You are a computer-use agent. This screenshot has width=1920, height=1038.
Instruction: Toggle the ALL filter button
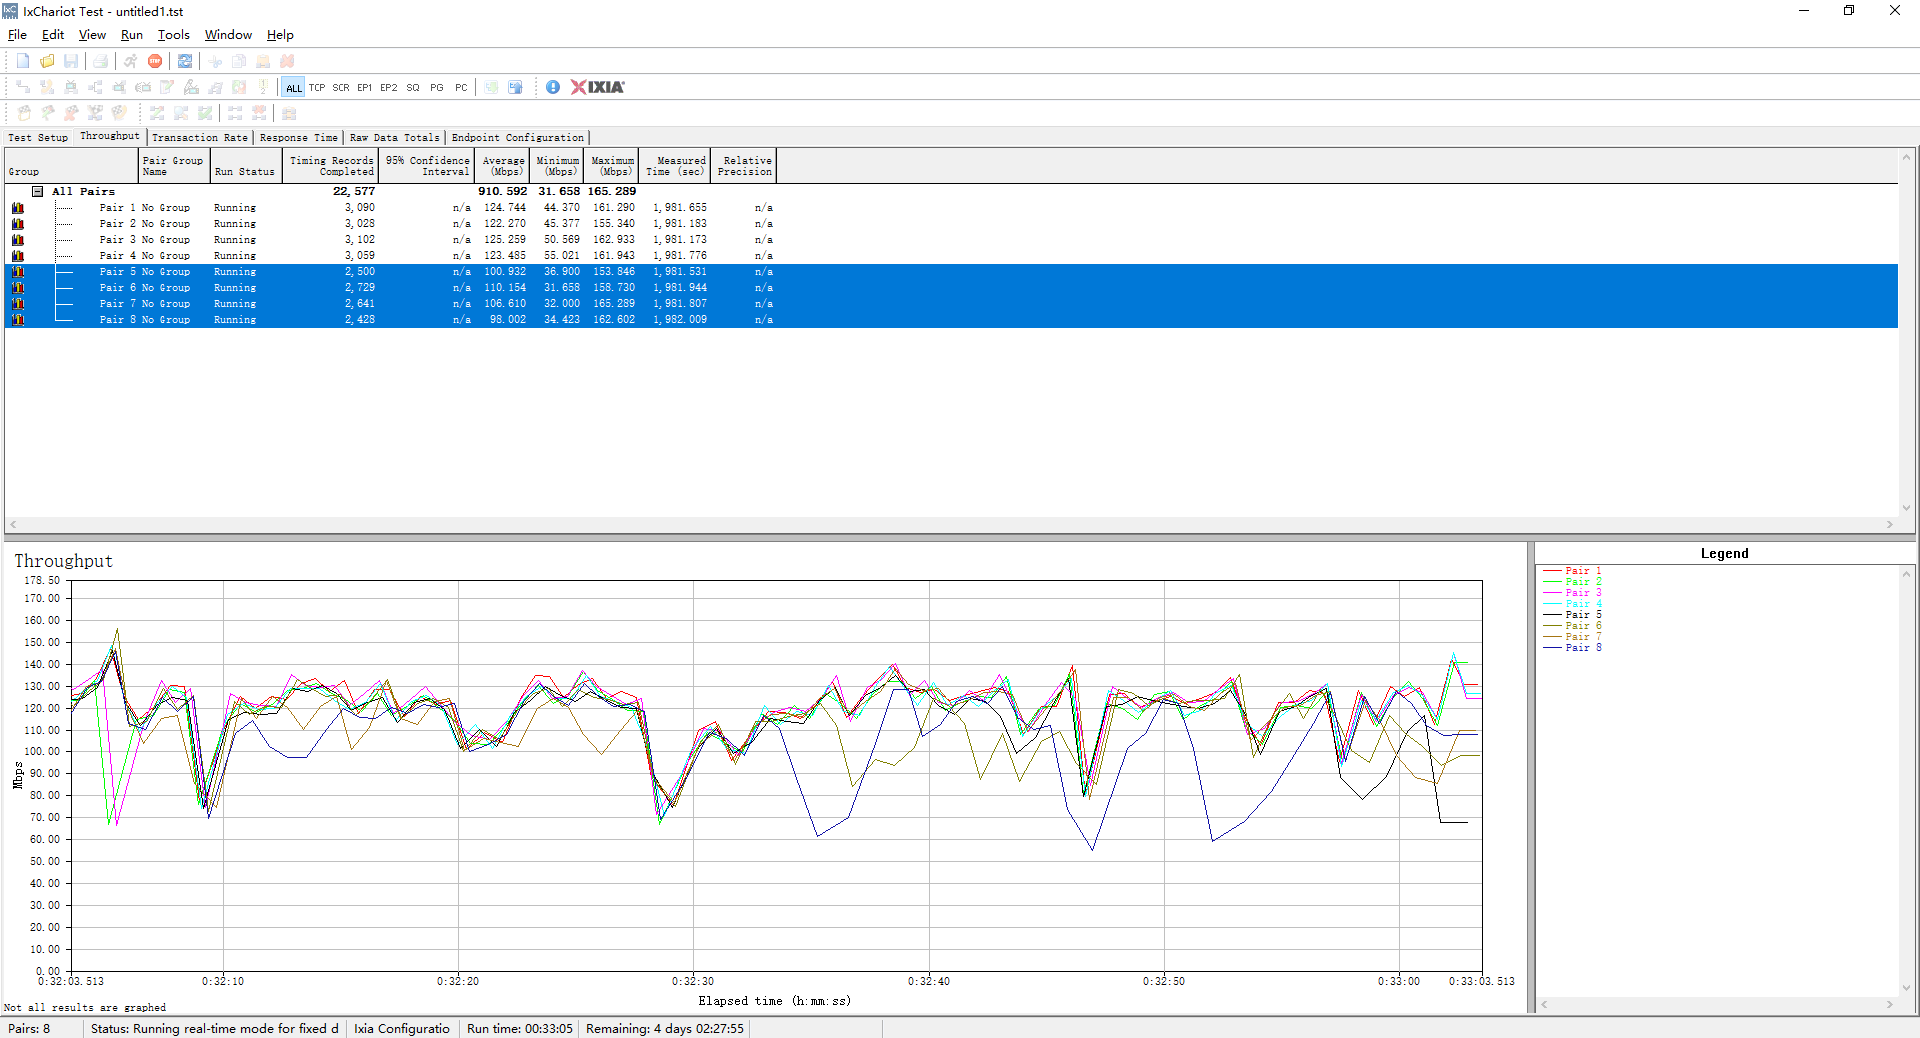293,87
